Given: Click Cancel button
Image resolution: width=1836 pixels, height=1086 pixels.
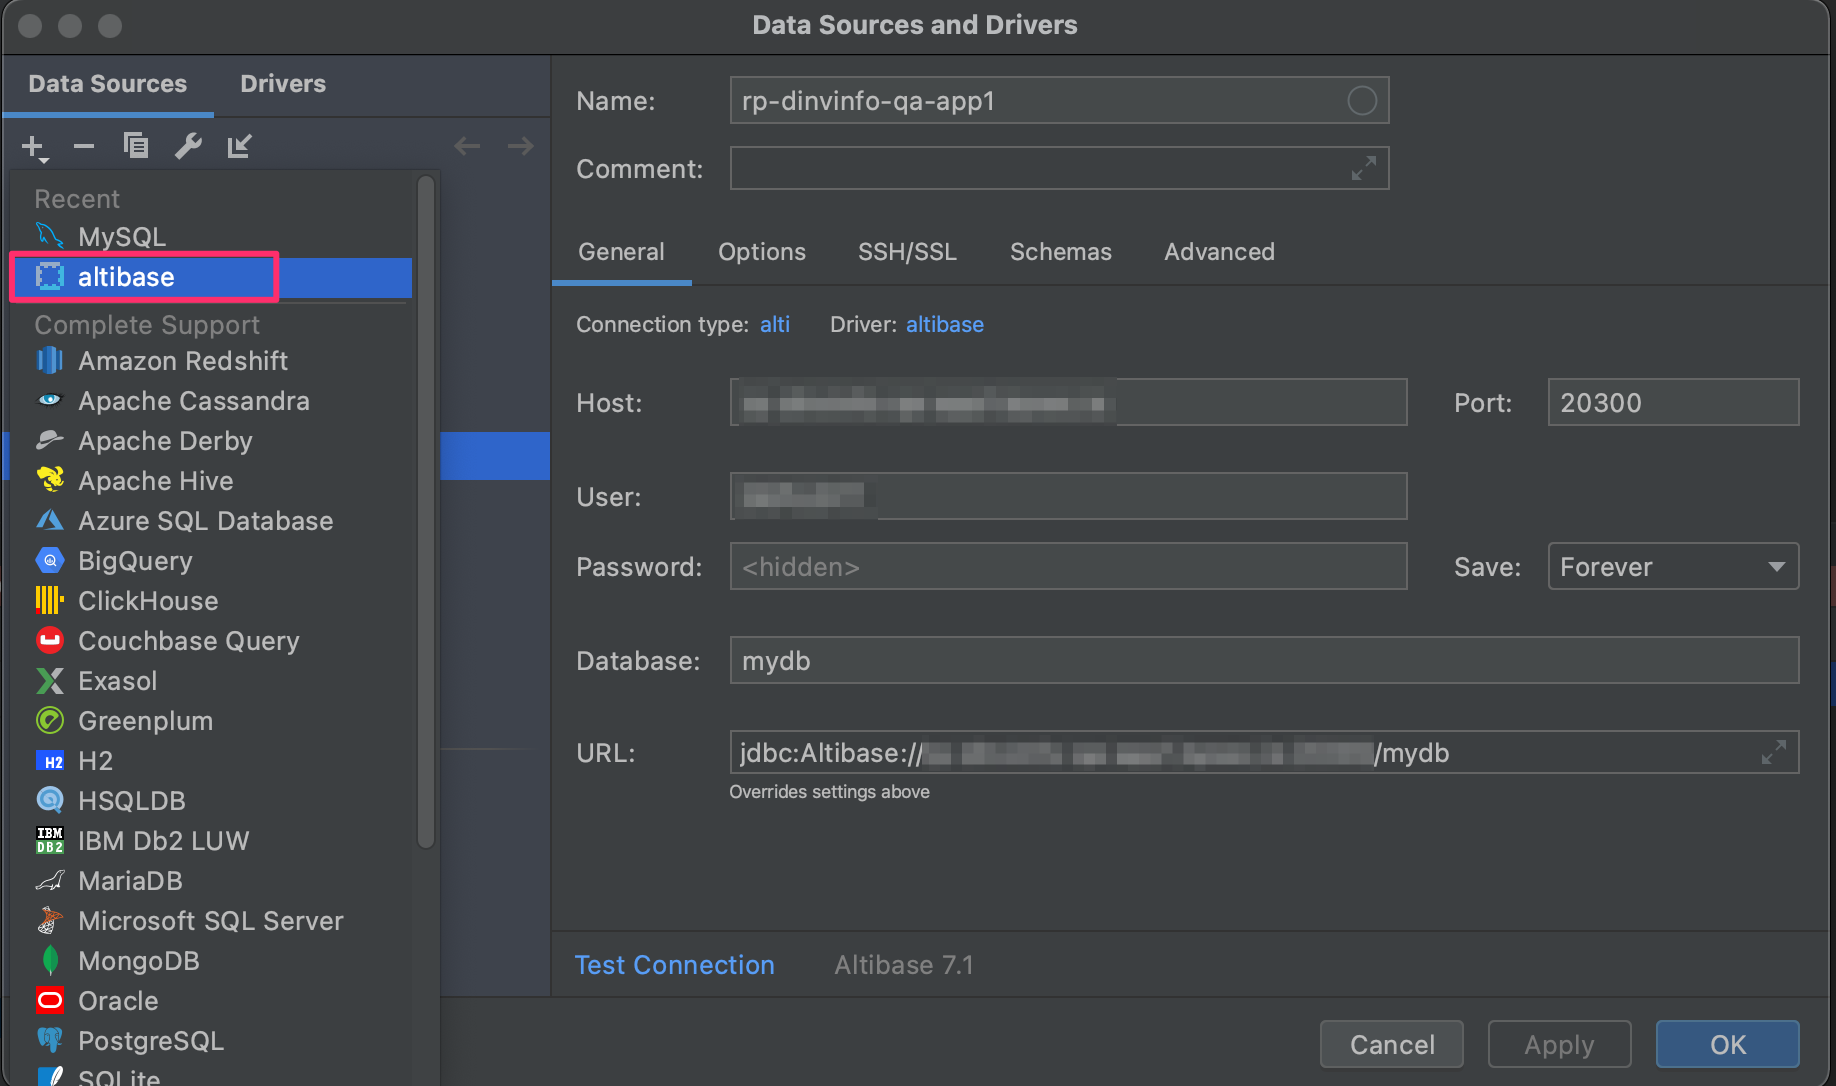Looking at the screenshot, I should pyautogui.click(x=1392, y=1044).
